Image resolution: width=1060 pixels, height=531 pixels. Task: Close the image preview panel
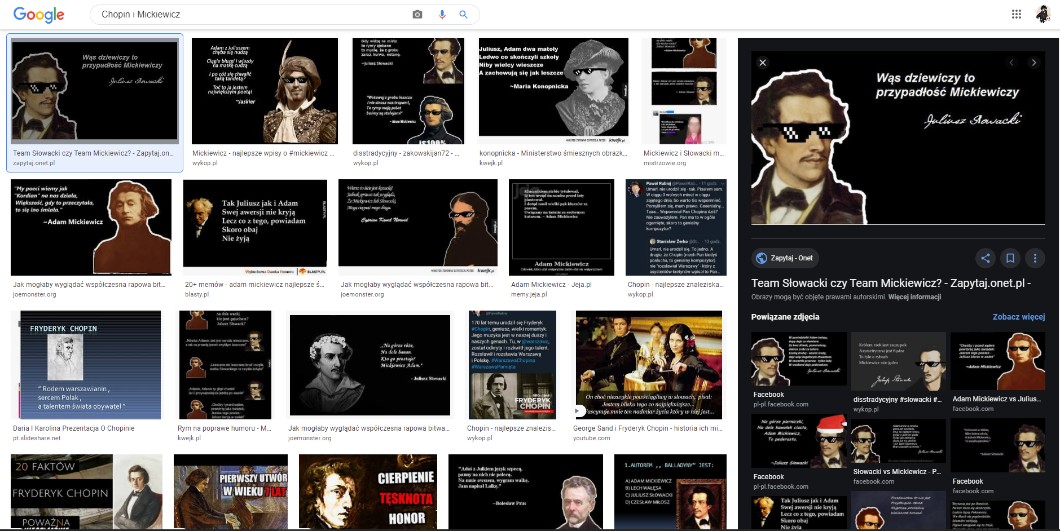point(761,63)
